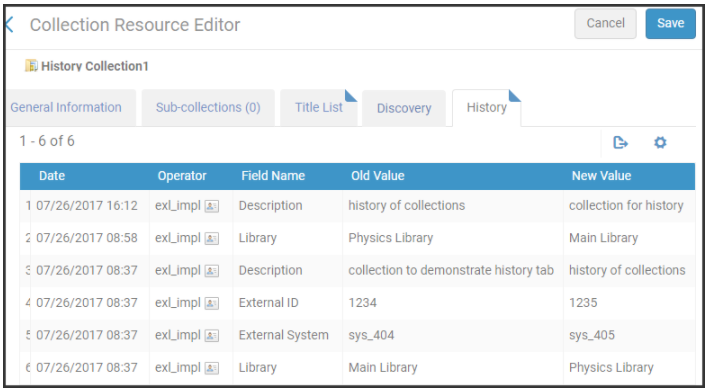Image resolution: width=715 pixels, height=390 pixels.
Task: Click the '1 - 6 of 6' record count
Action: tap(47, 141)
